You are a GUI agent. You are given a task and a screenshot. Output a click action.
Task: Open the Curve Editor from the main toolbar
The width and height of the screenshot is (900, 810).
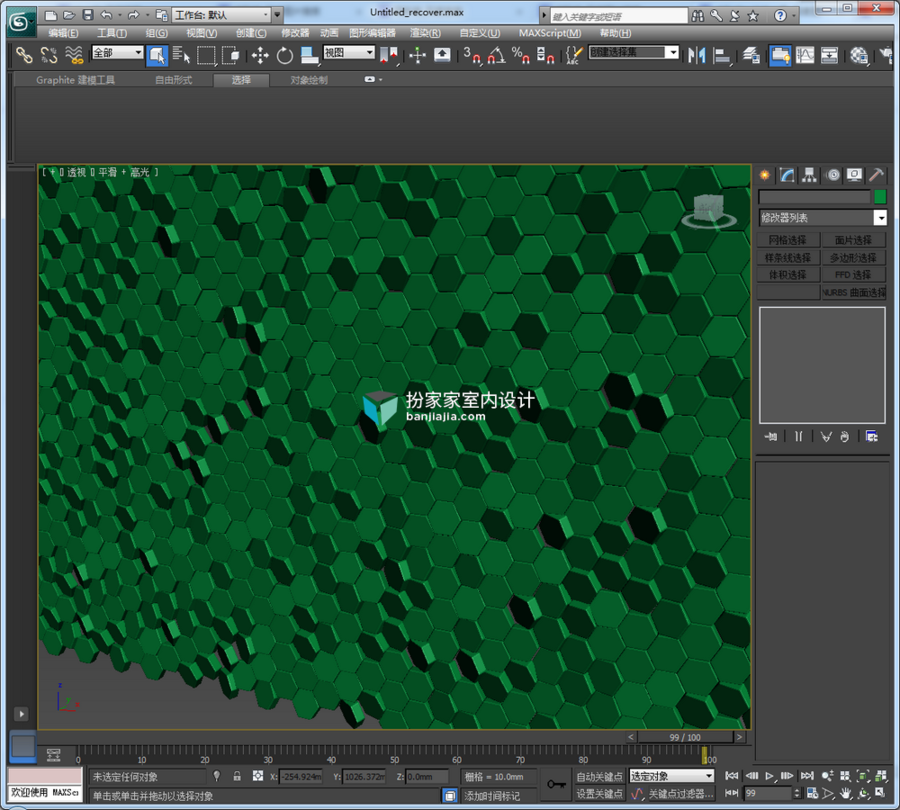click(x=805, y=55)
